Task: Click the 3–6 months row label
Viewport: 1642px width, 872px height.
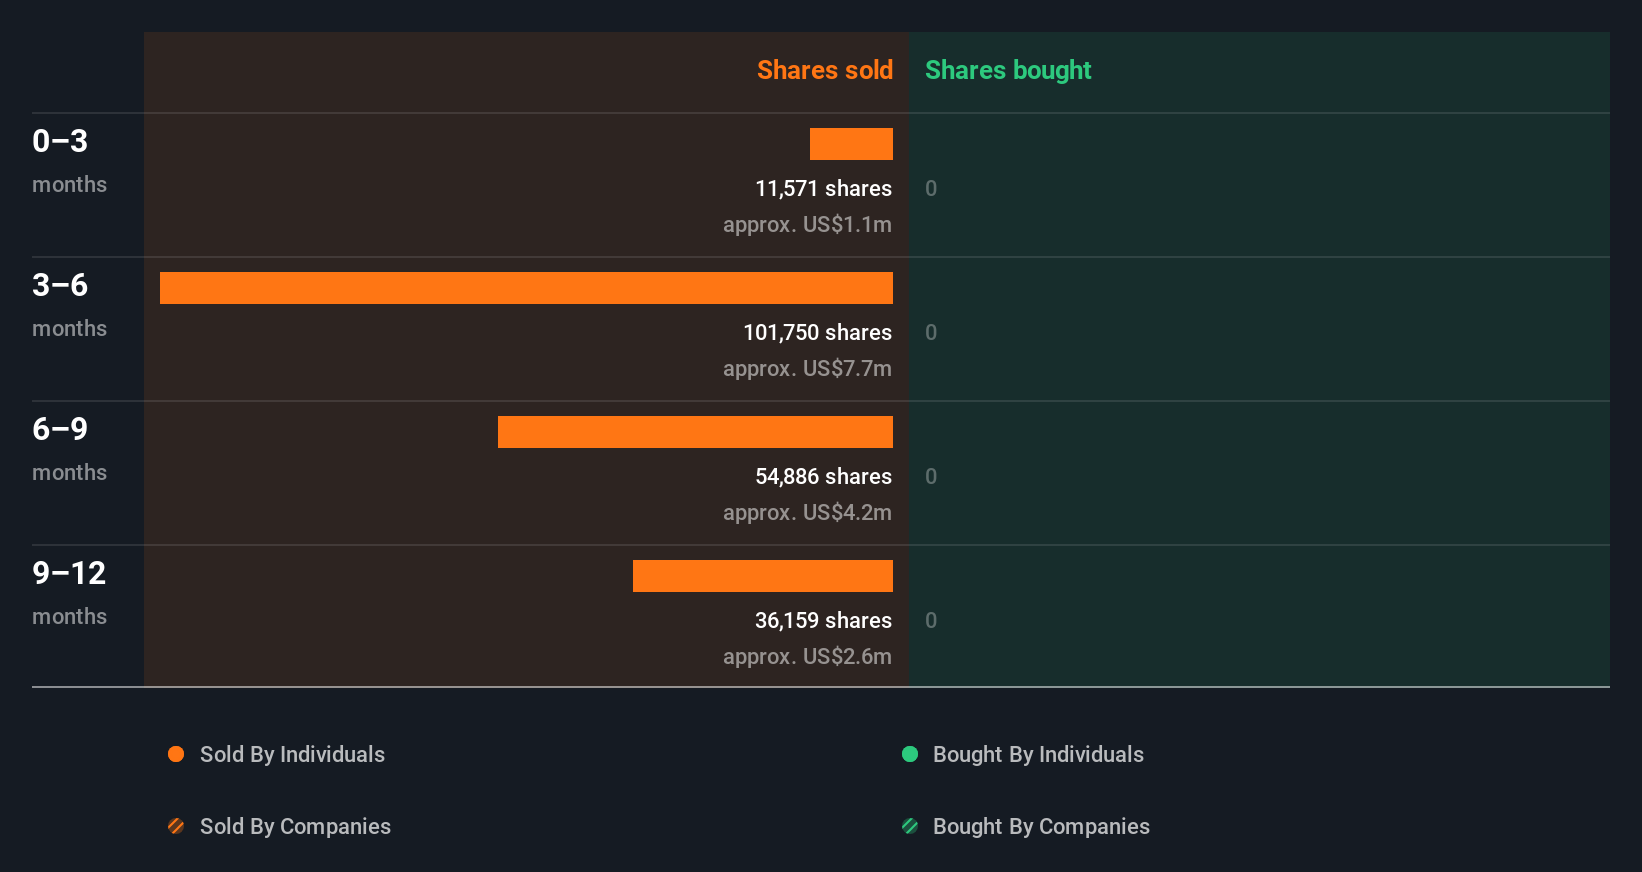Action: pos(69,305)
